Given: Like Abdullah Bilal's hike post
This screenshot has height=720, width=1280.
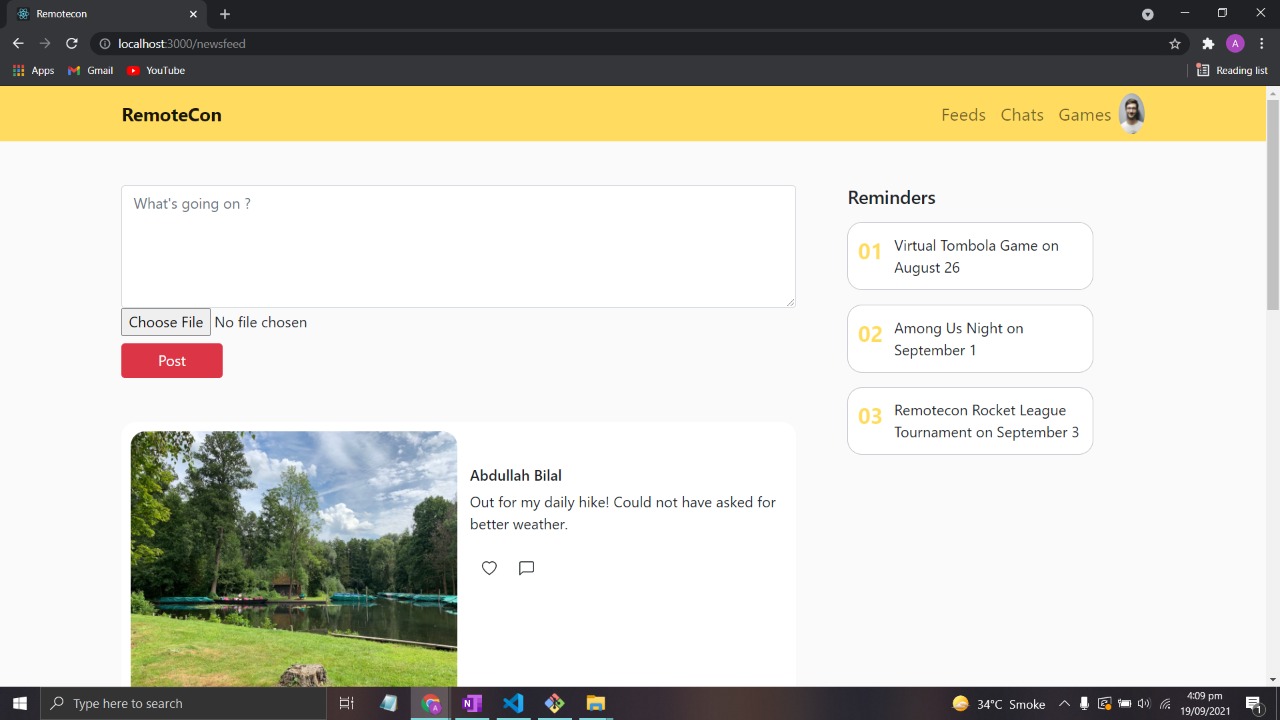Looking at the screenshot, I should click(x=489, y=568).
